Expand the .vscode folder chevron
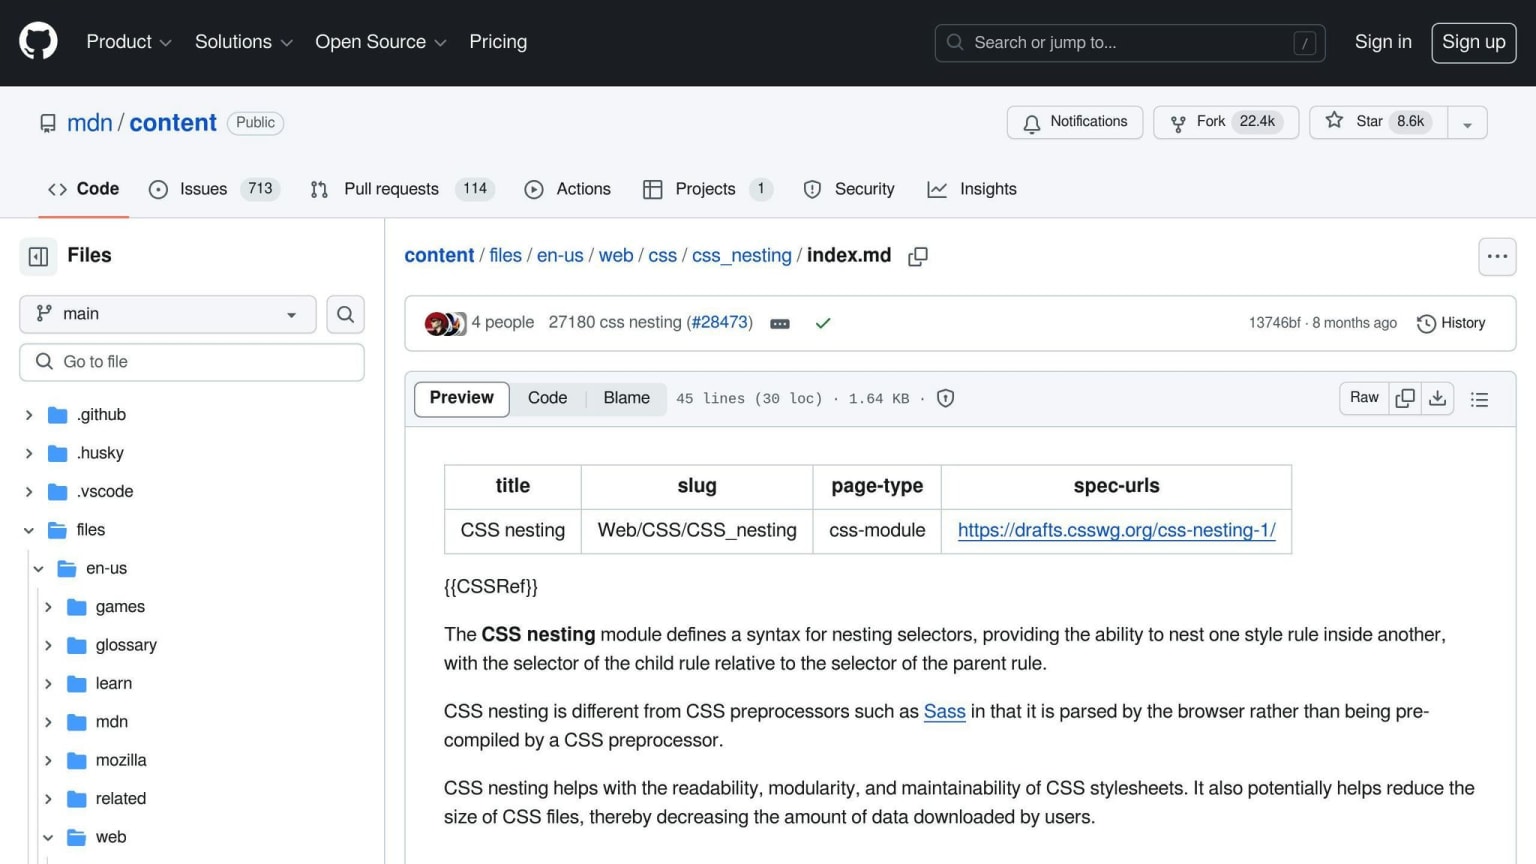Viewport: 1536px width, 864px height. [x=29, y=492]
